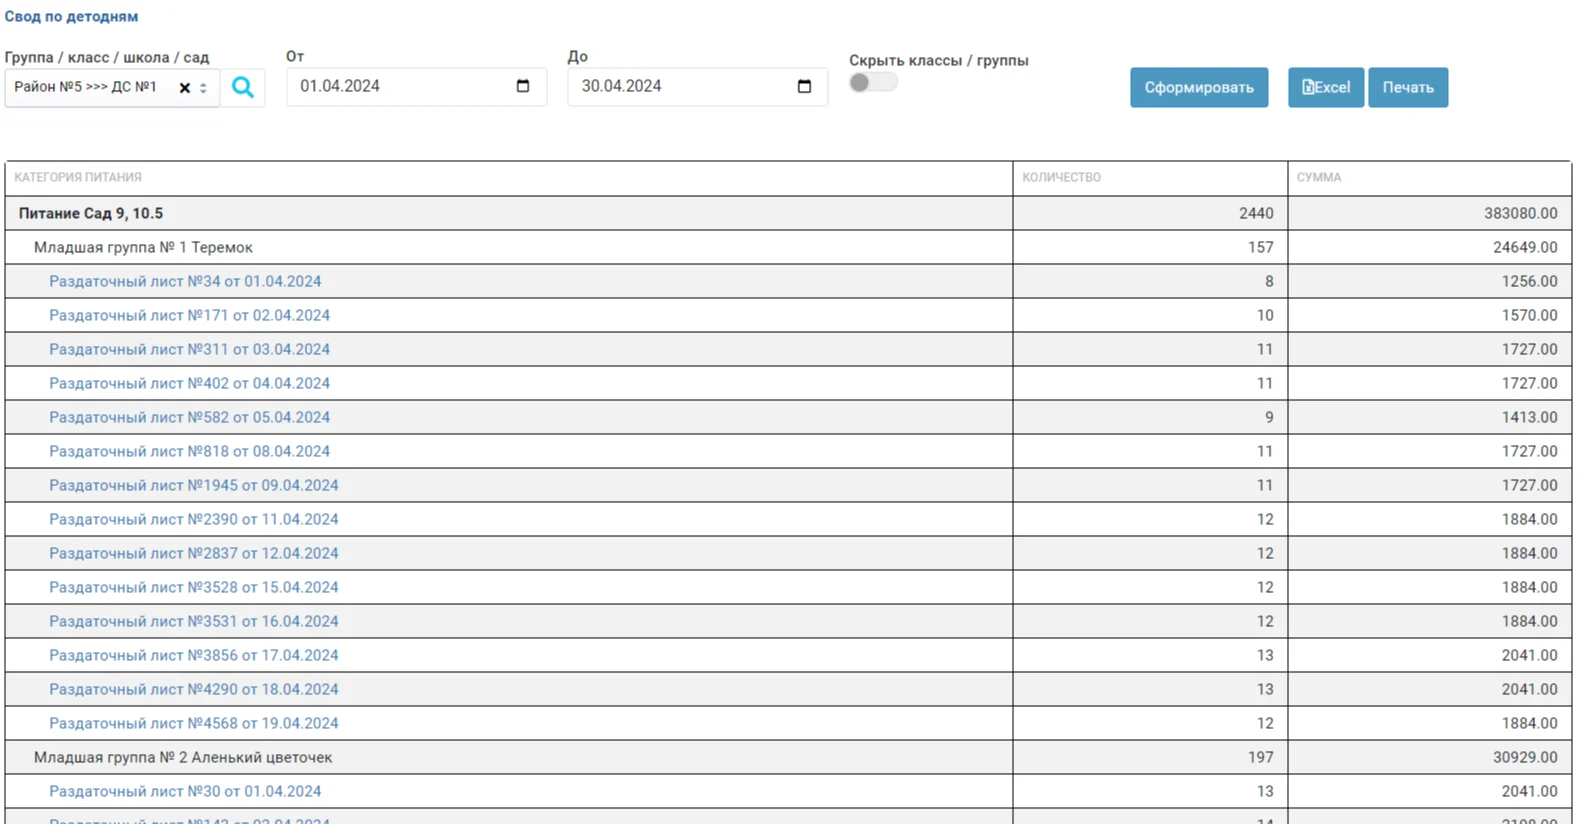The image size is (1581, 824).
Task: Click the Сформировать button
Action: [x=1199, y=87]
